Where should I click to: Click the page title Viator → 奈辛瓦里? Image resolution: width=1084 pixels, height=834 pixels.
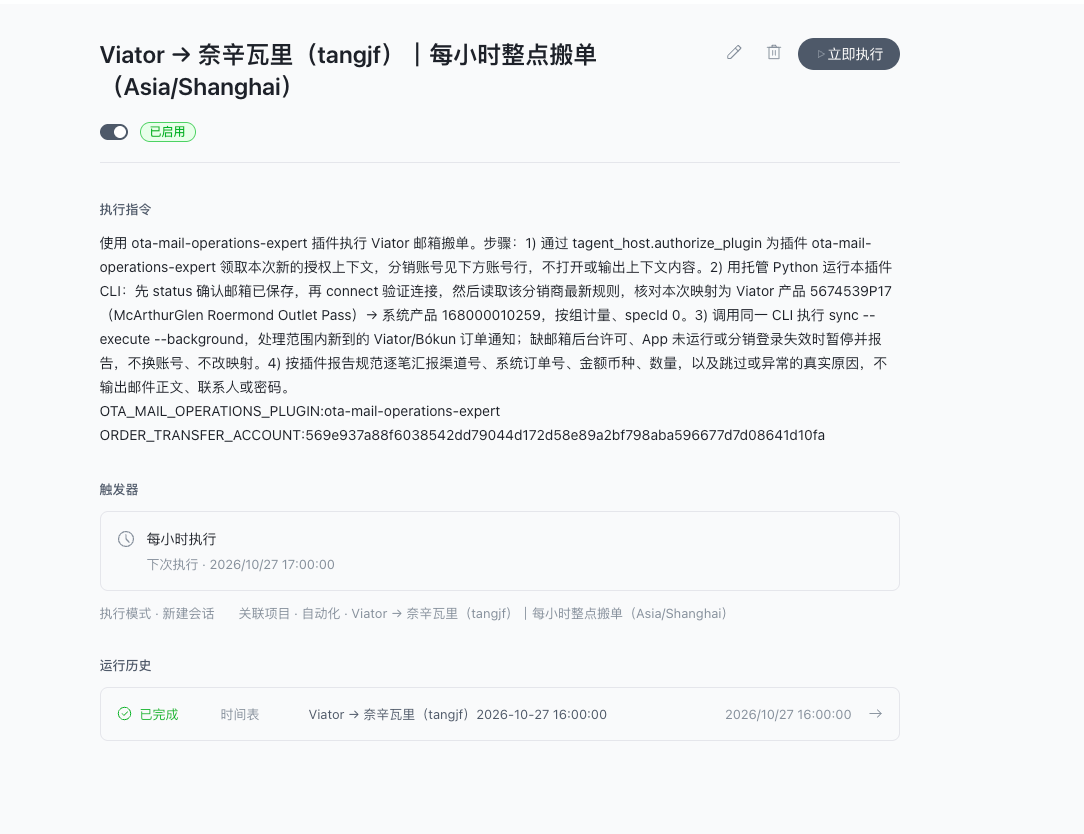pyautogui.click(x=348, y=71)
